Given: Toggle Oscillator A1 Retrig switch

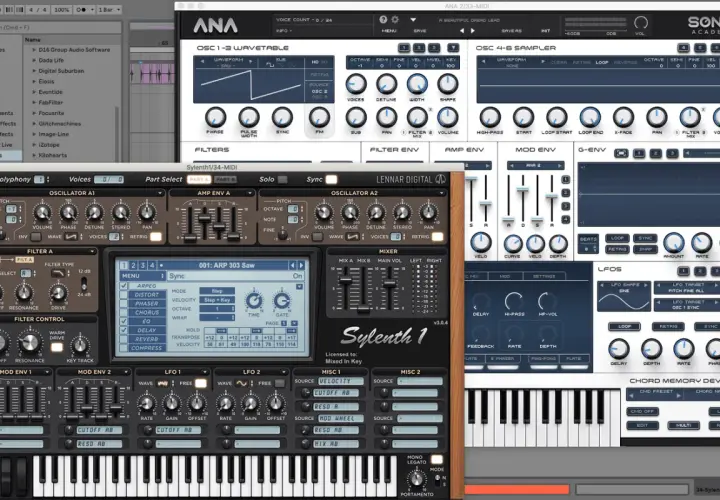Looking at the screenshot, I should click(x=156, y=236).
